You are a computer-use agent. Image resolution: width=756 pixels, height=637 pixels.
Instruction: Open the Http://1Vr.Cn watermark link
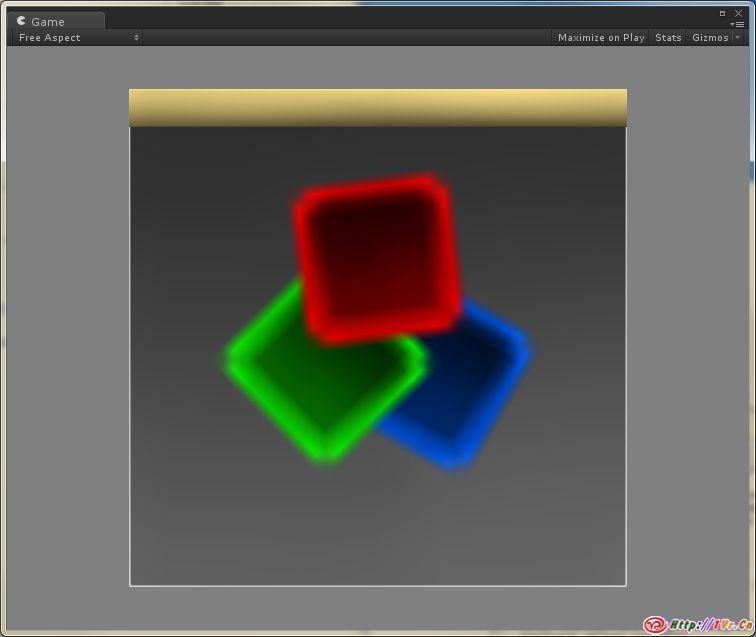click(x=710, y=625)
